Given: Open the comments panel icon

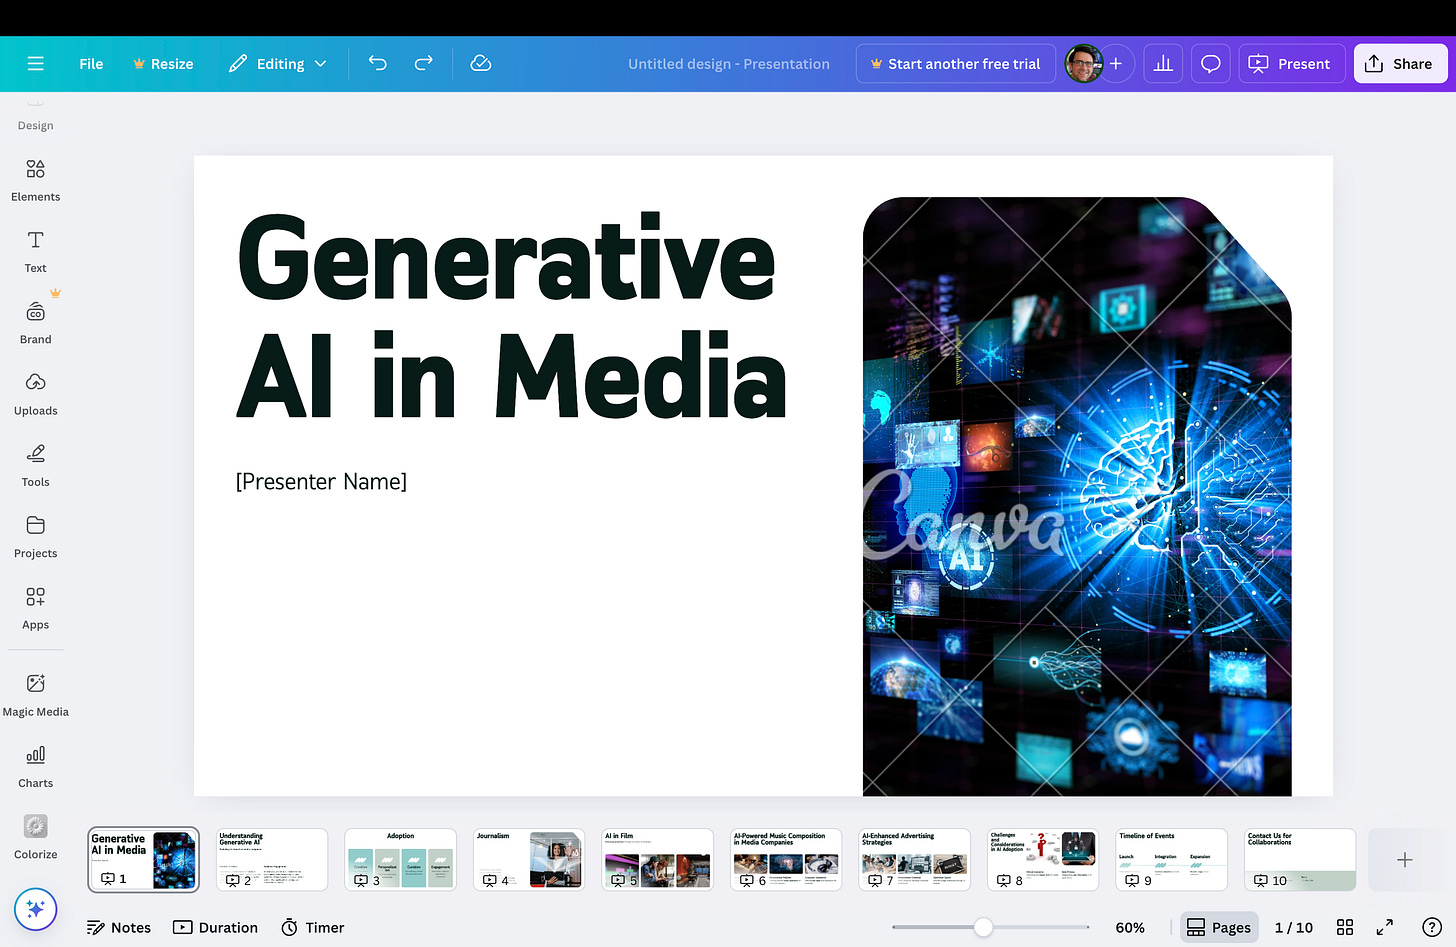Looking at the screenshot, I should [x=1210, y=63].
